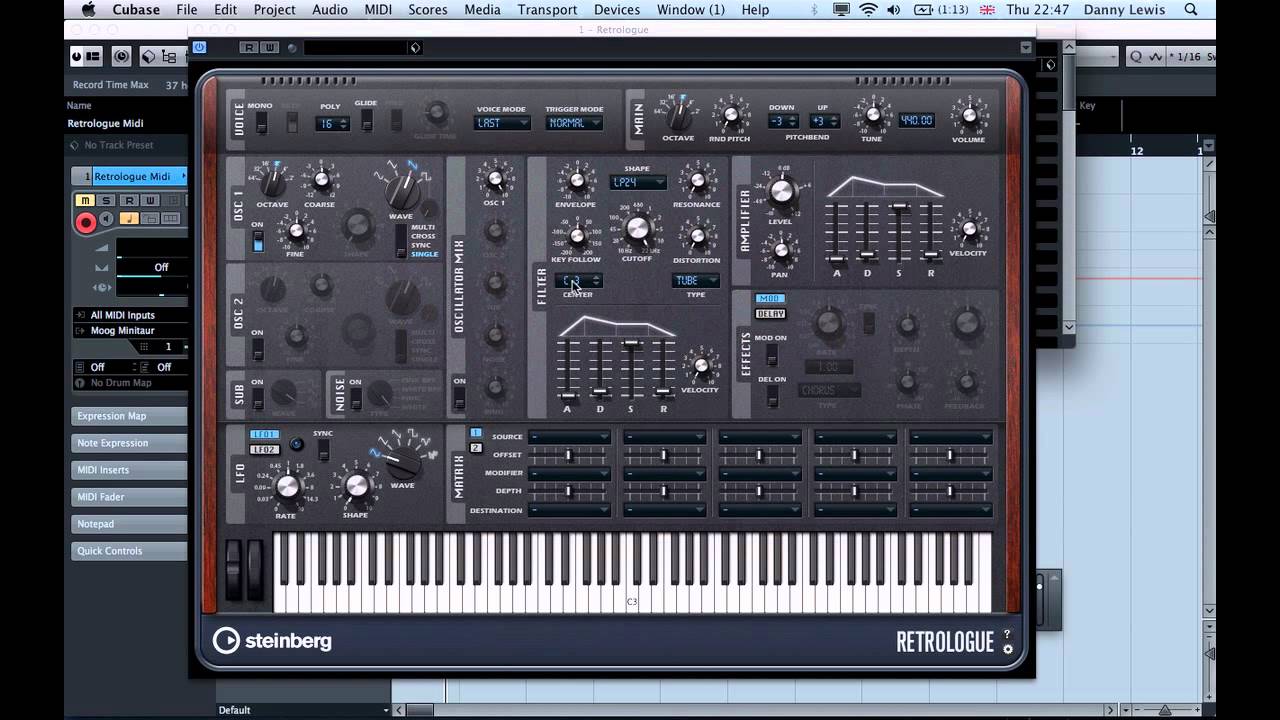Click the Filter Cutoff knob
Viewport: 1280px width, 720px height.
[x=637, y=231]
